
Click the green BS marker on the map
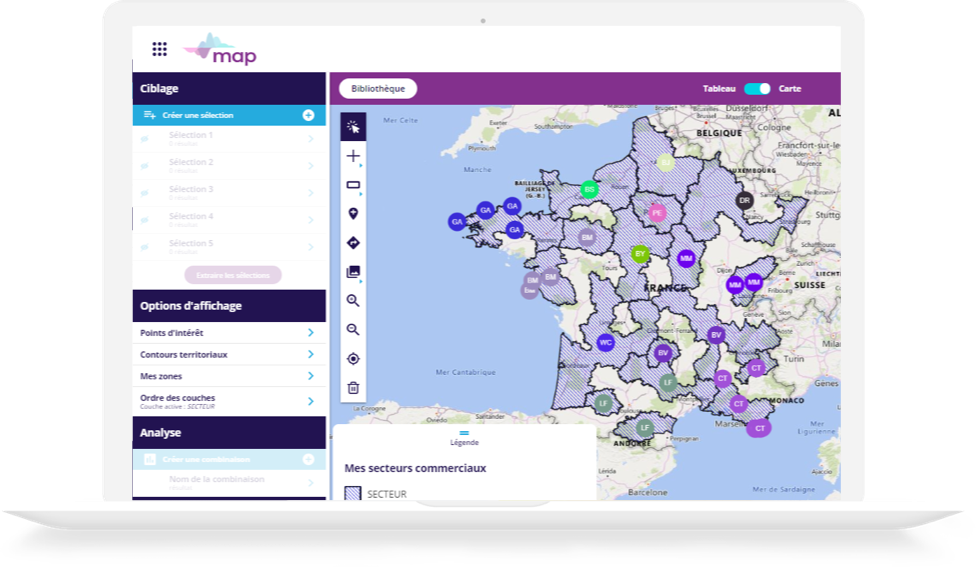pyautogui.click(x=589, y=189)
